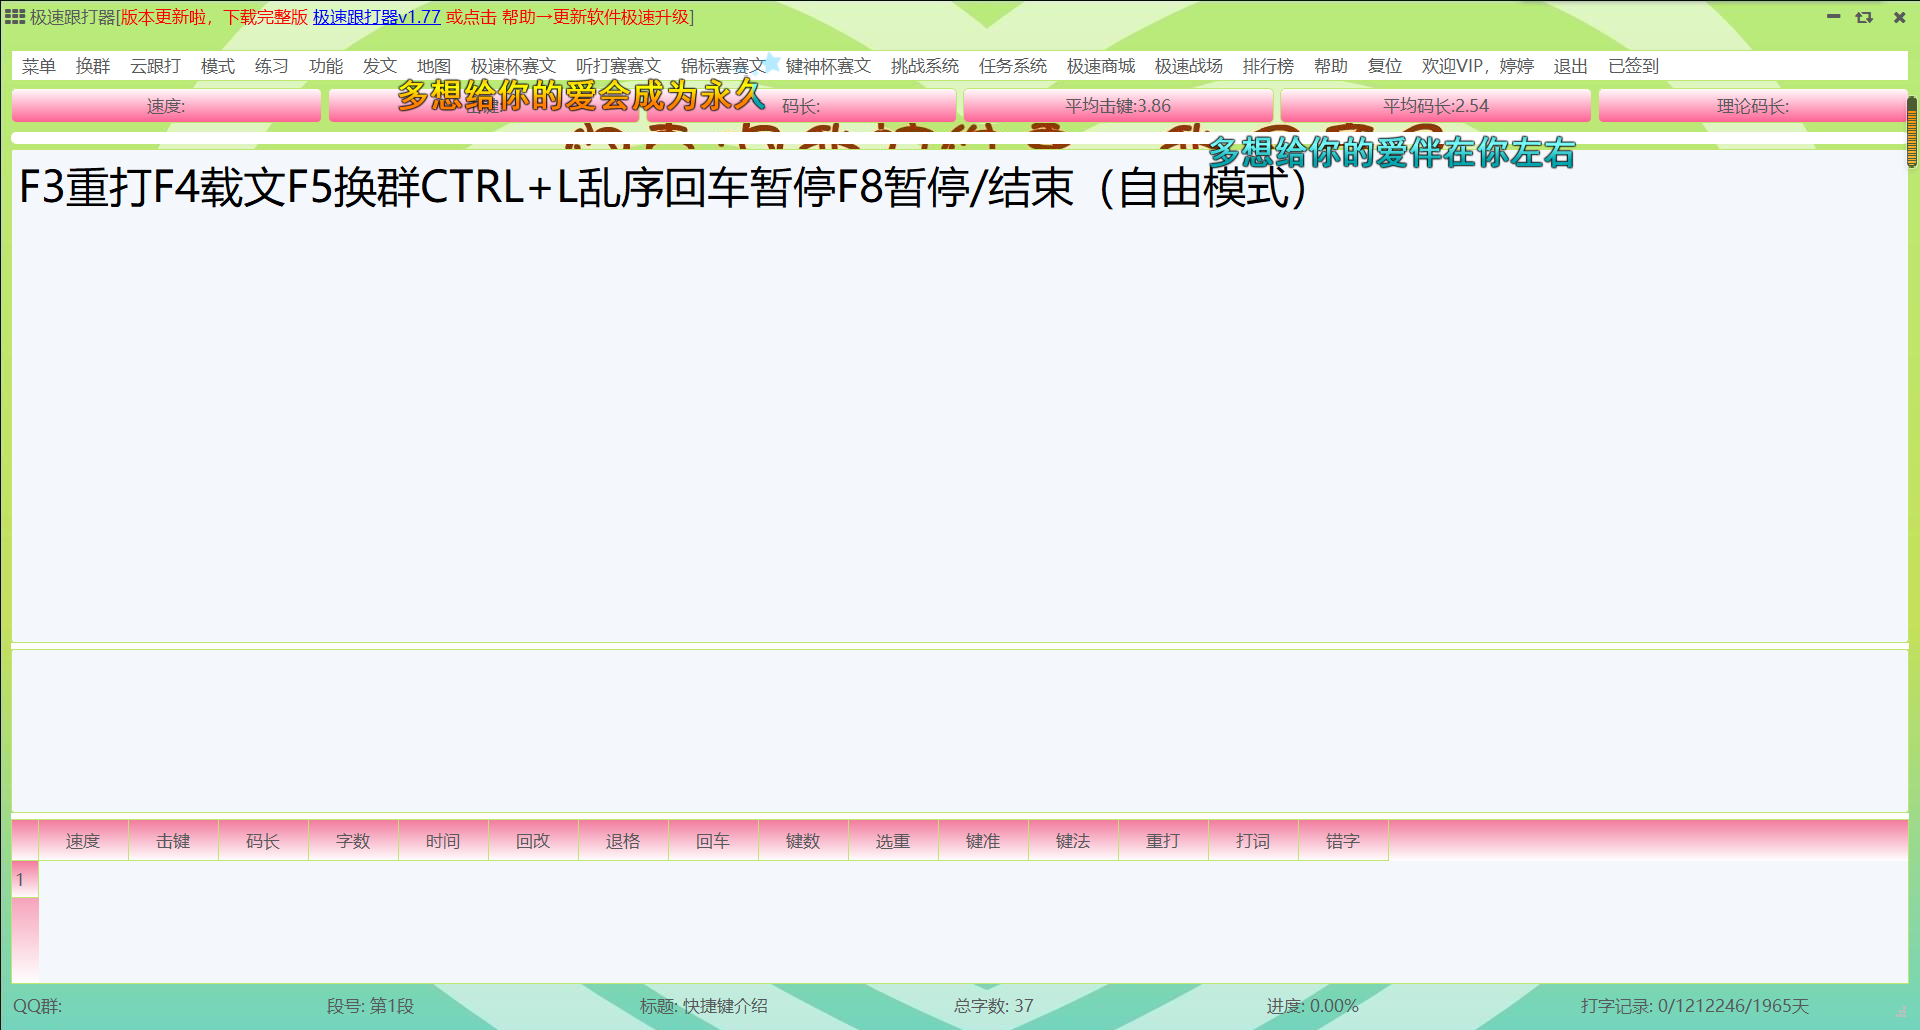This screenshot has width=1920, height=1030.
Task: Click the restore window icon
Action: [x=1864, y=17]
